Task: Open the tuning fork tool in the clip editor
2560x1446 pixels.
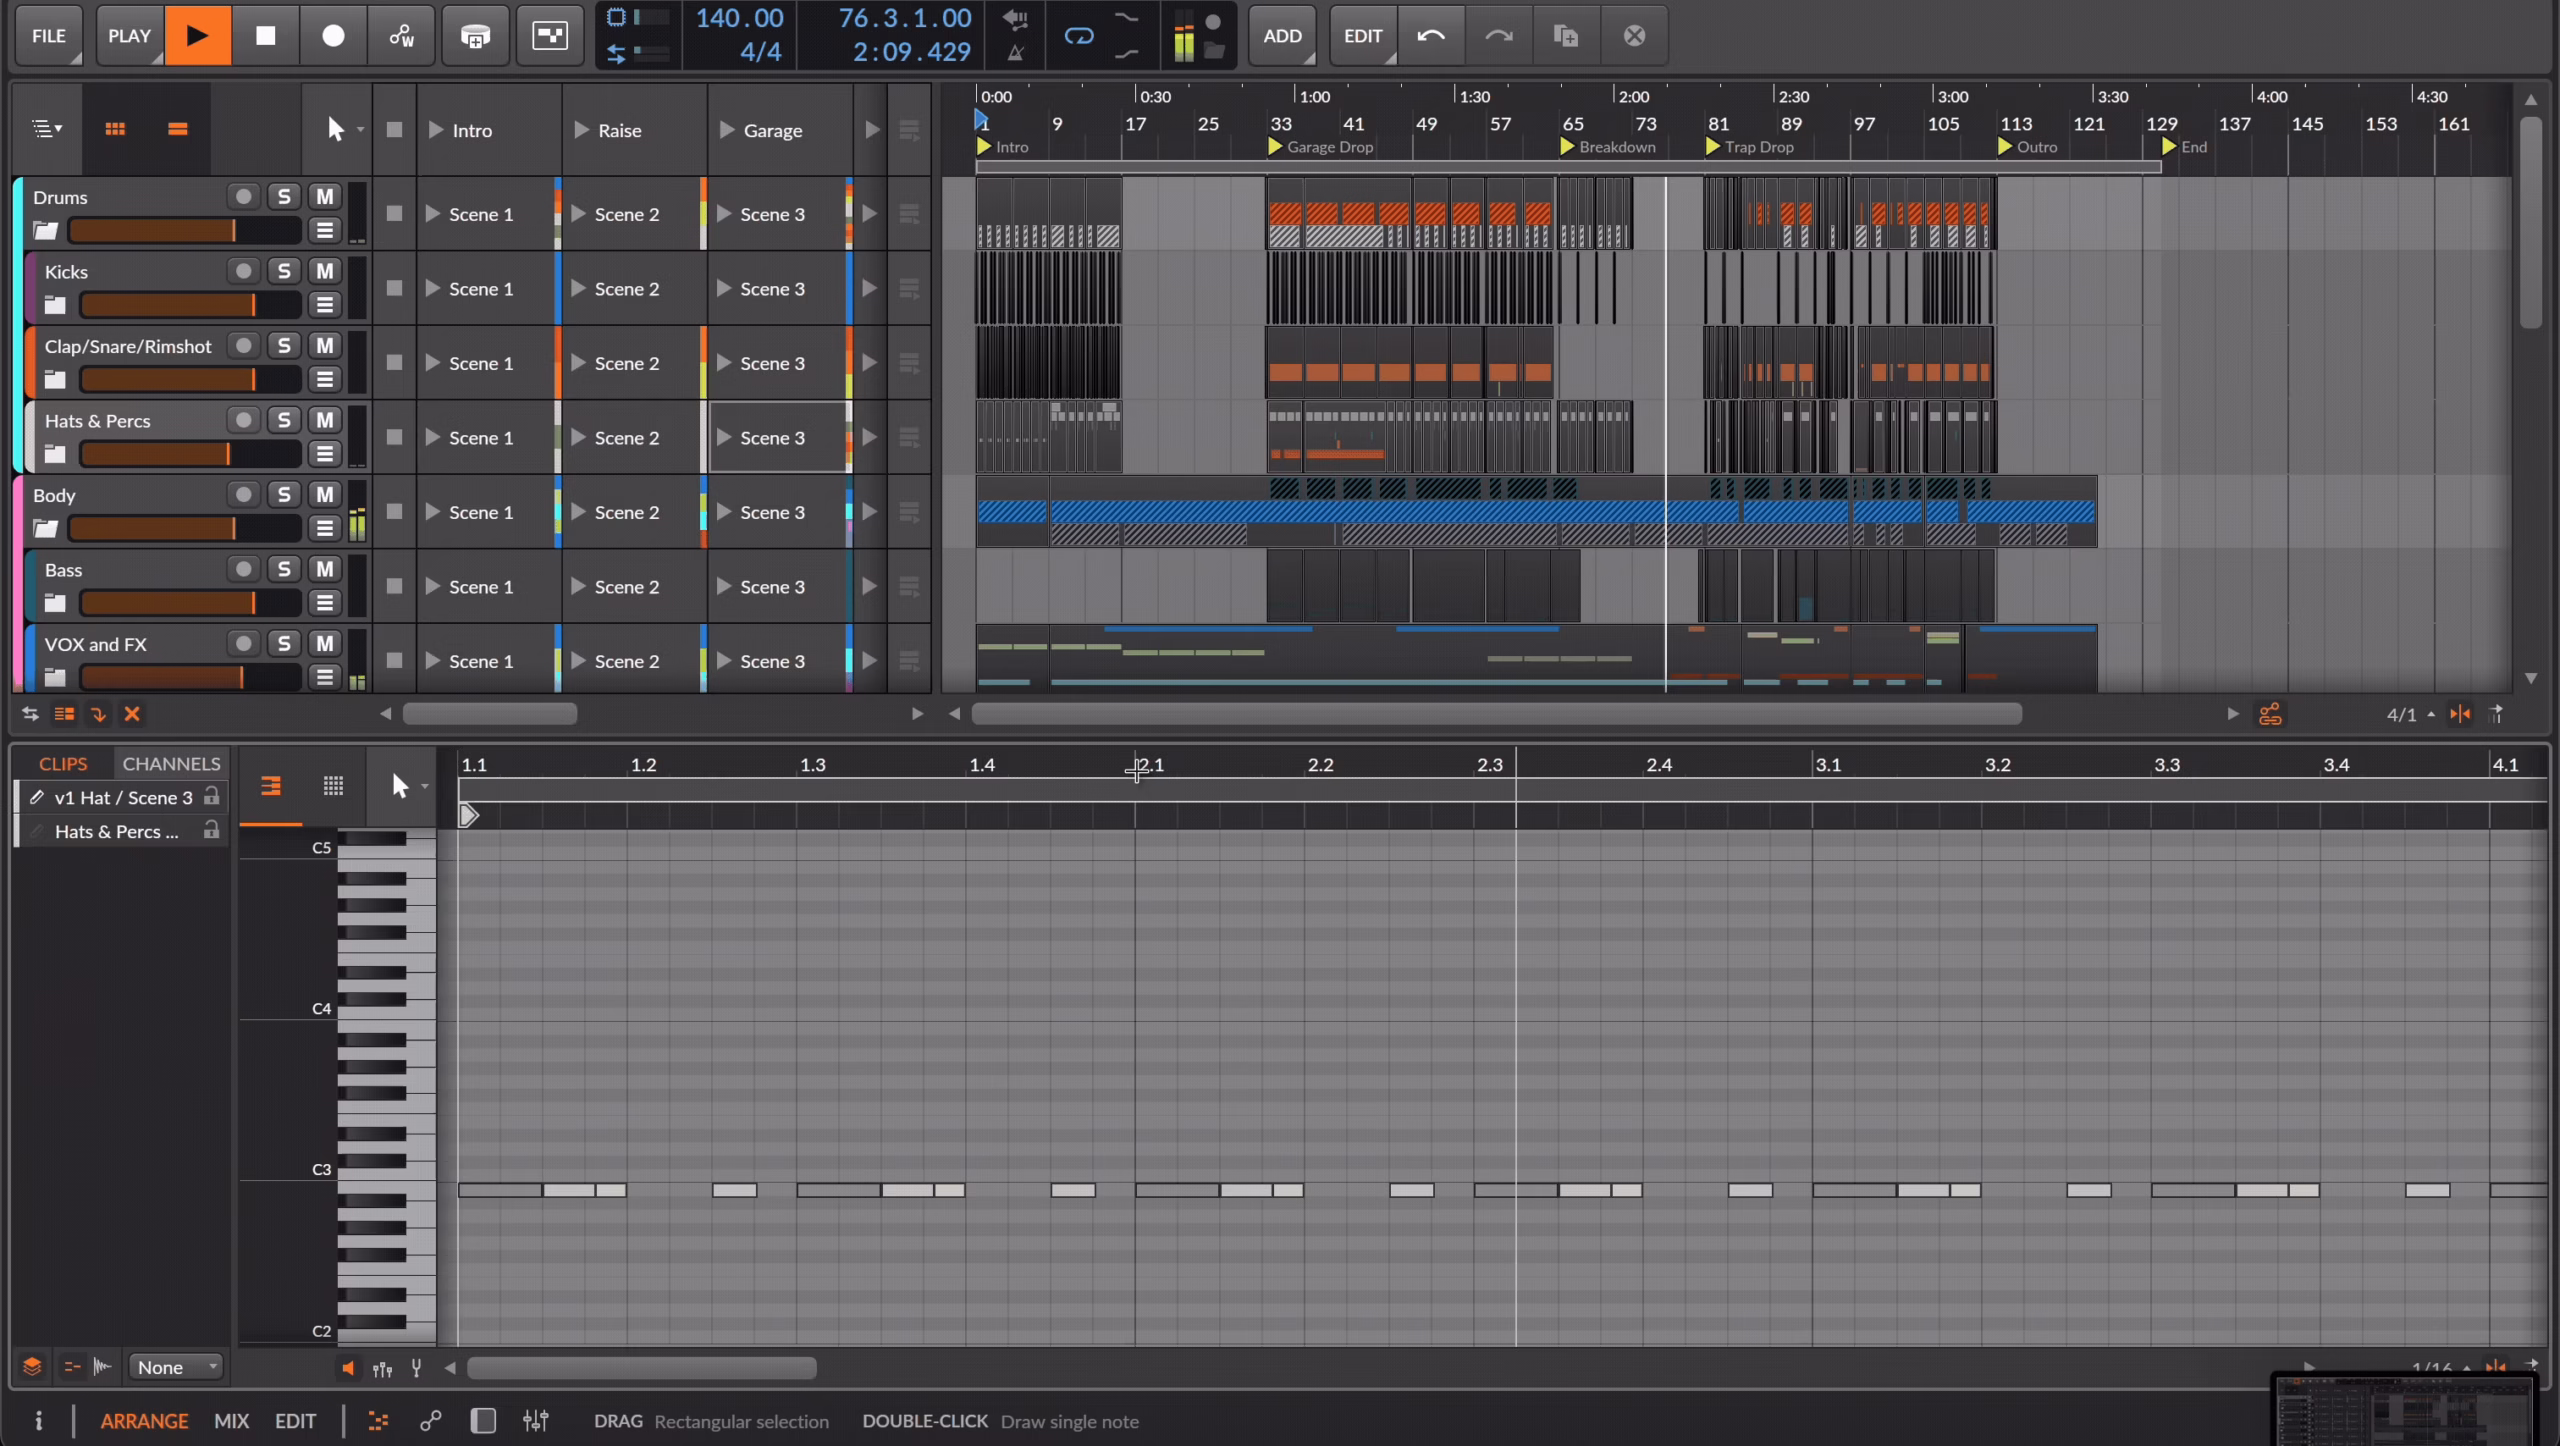Action: click(x=415, y=1367)
